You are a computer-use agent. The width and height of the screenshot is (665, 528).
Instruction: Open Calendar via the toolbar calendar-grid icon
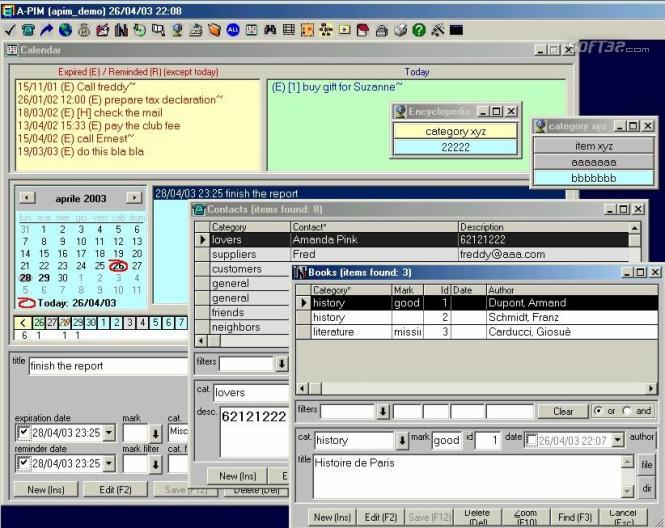pos(251,30)
